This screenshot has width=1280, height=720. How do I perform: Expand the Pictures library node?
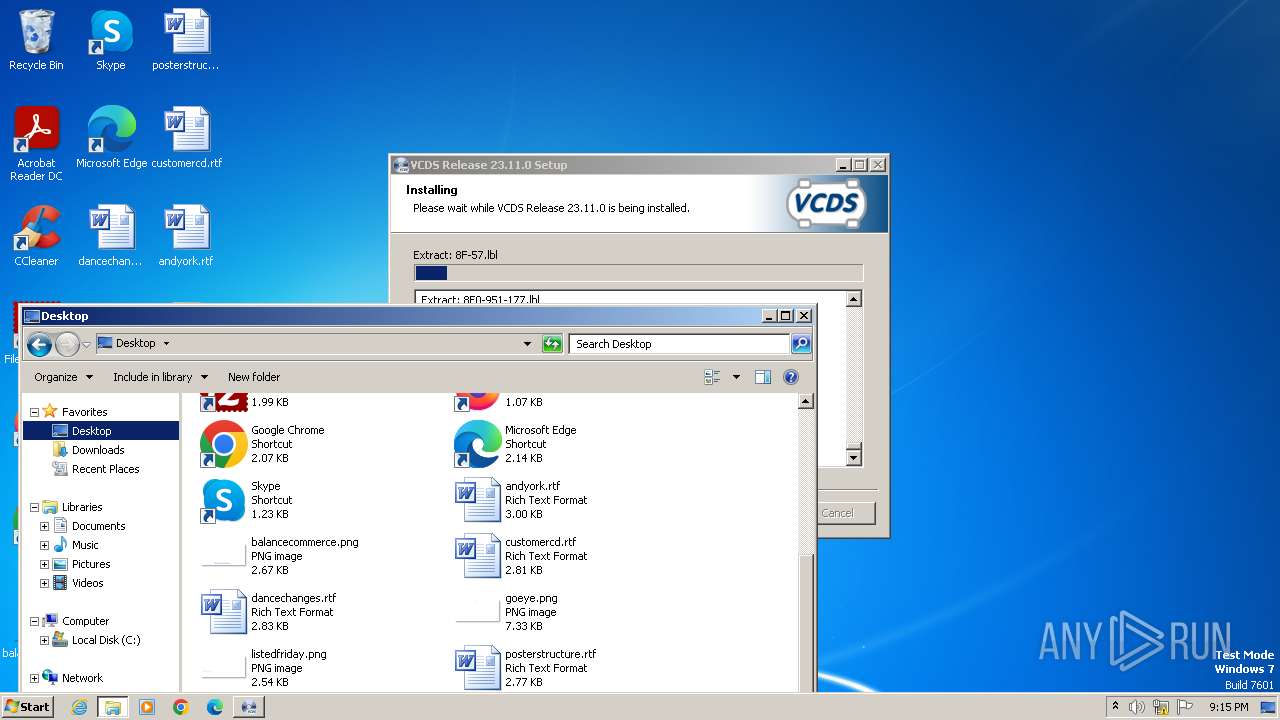click(44, 564)
